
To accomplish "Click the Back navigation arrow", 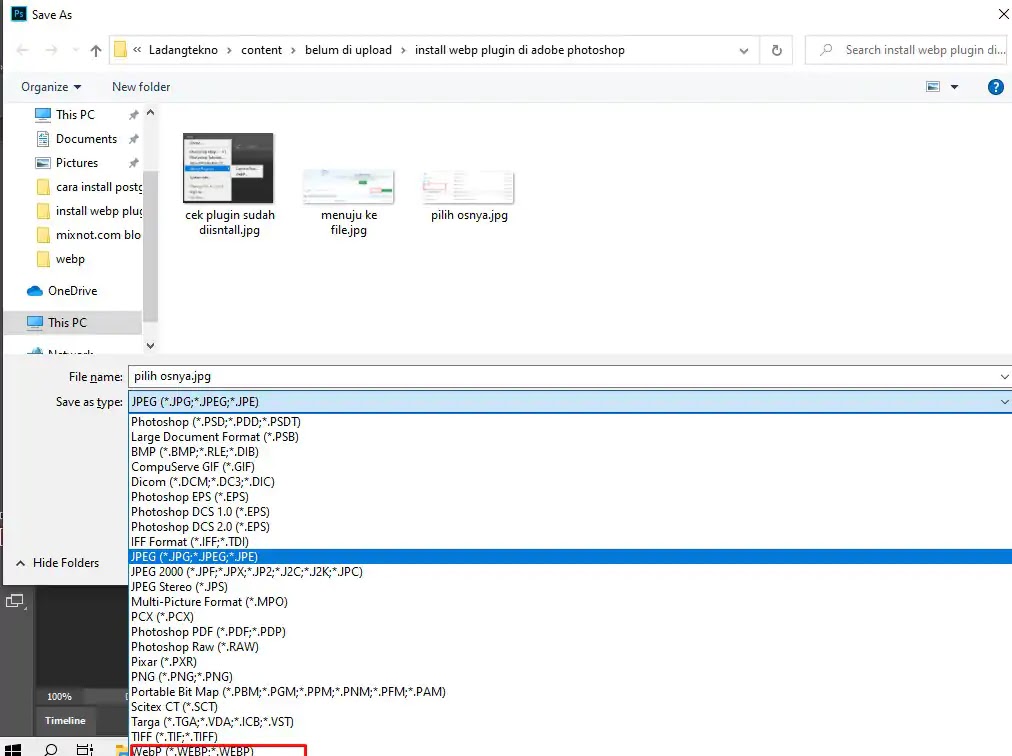I will point(23,50).
